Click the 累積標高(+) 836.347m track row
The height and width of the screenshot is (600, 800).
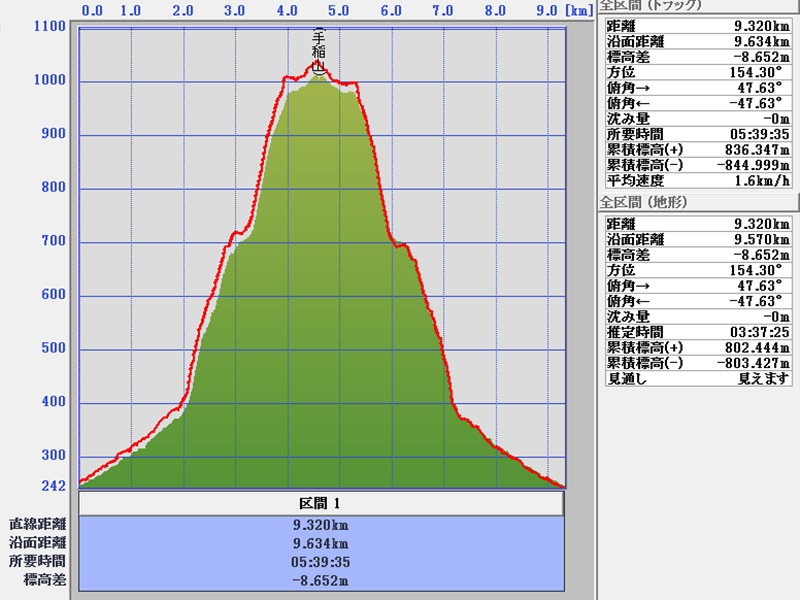(x=698, y=149)
